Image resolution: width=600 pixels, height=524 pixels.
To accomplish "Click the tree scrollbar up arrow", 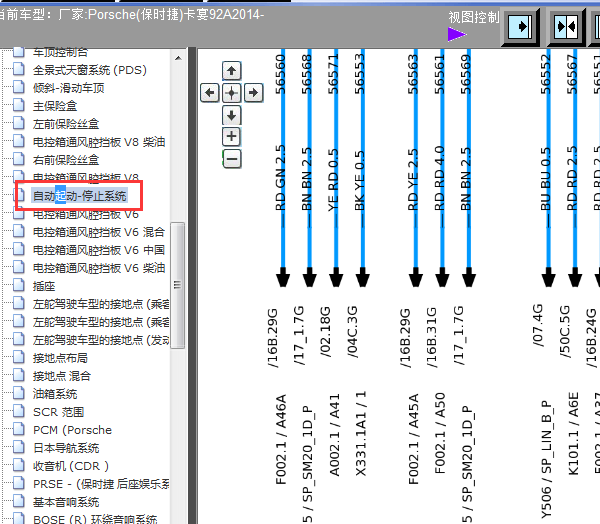I will click(178, 58).
